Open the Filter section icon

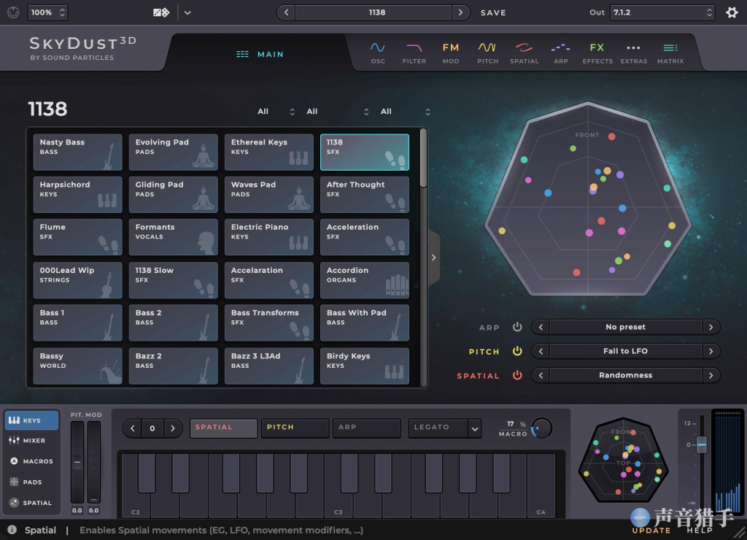coord(414,52)
